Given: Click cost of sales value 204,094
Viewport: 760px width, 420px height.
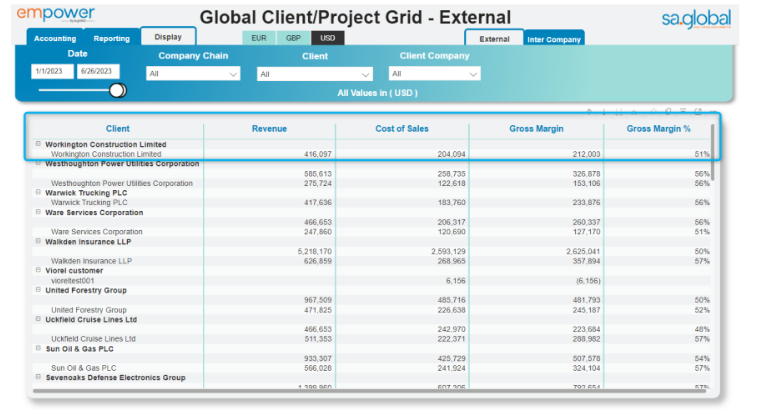Looking at the screenshot, I should pyautogui.click(x=451, y=154).
